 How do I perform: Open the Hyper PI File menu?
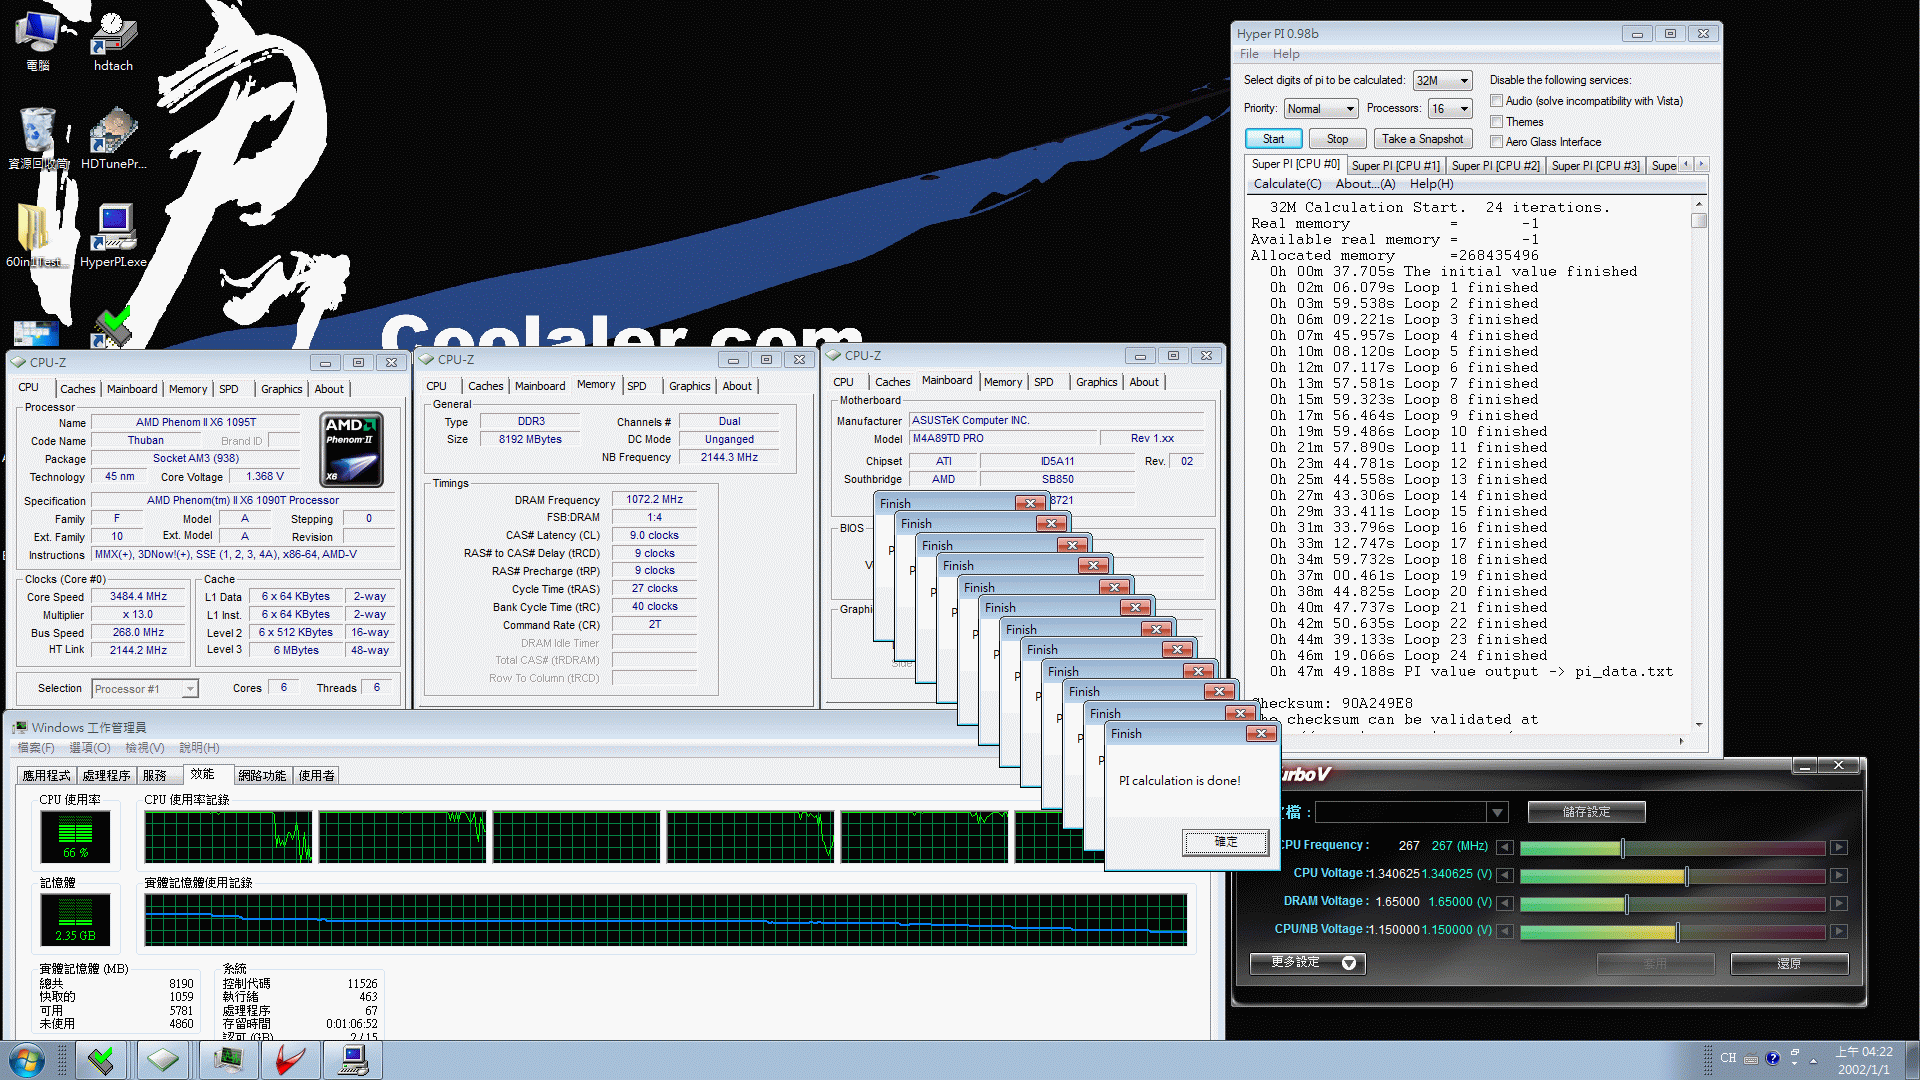[1249, 54]
